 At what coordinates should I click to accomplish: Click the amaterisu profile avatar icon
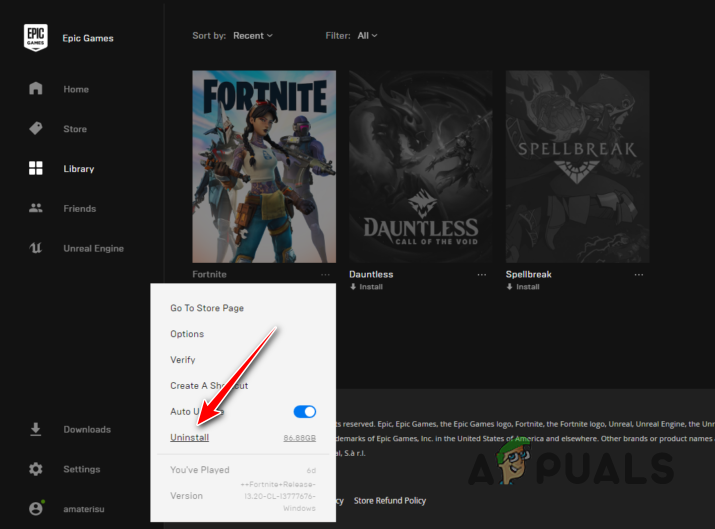coord(36,508)
